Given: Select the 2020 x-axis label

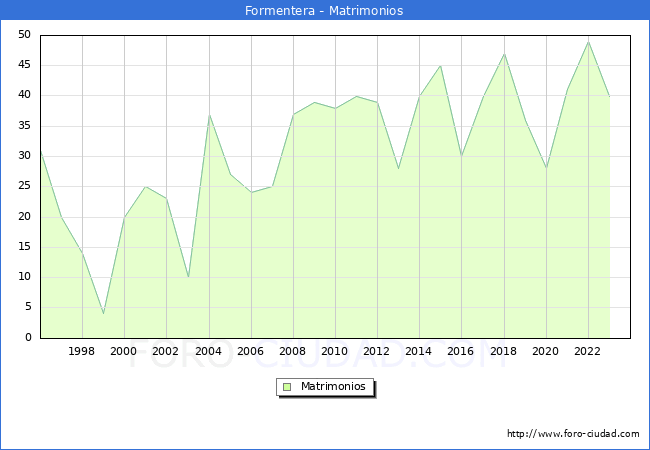Looking at the screenshot, I should click(x=546, y=351).
